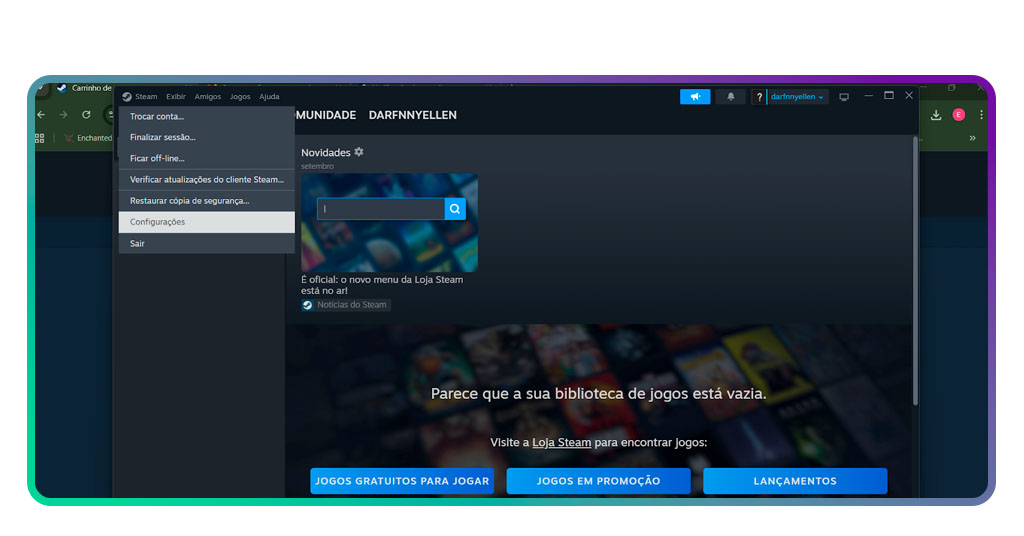Click the magnifier search button

[455, 209]
